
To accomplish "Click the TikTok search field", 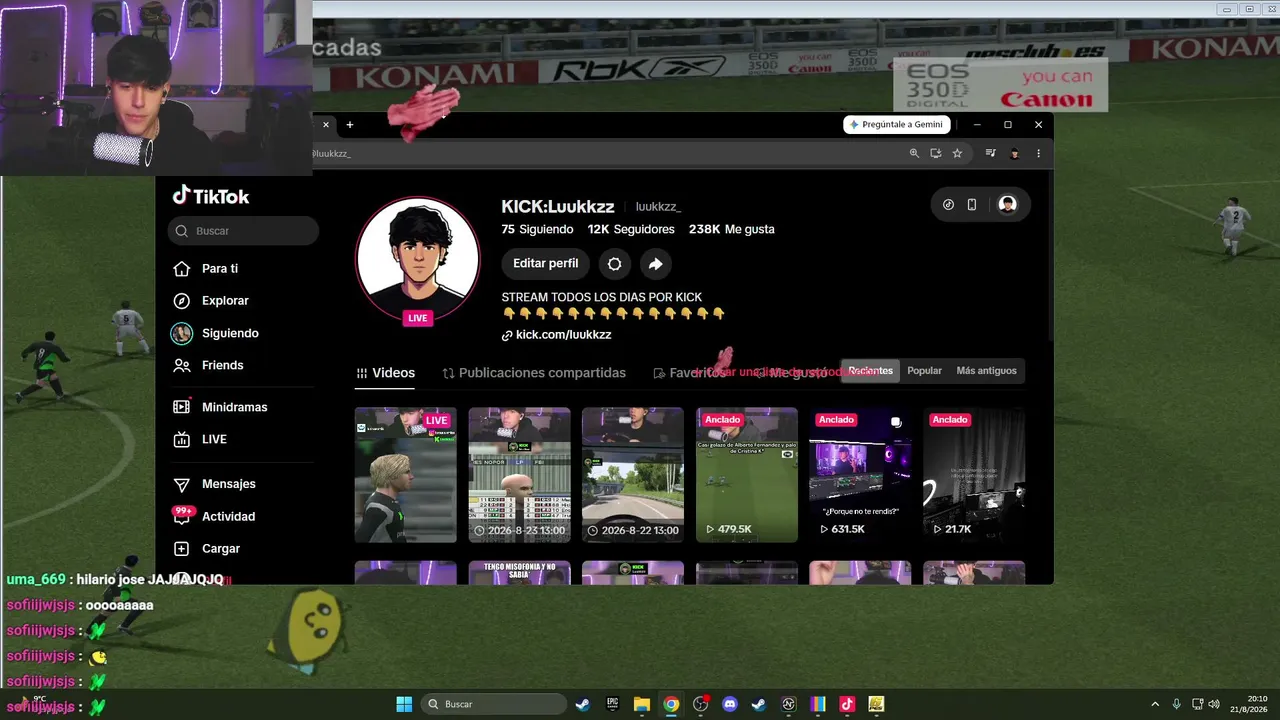I will click(243, 231).
